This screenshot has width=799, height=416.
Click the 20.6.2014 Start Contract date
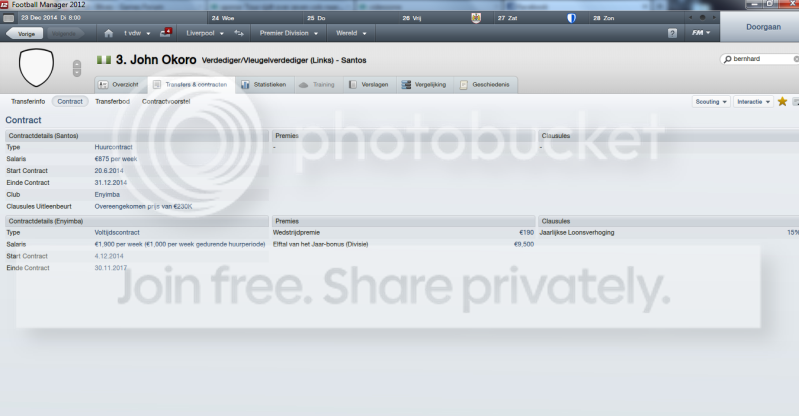tap(109, 171)
